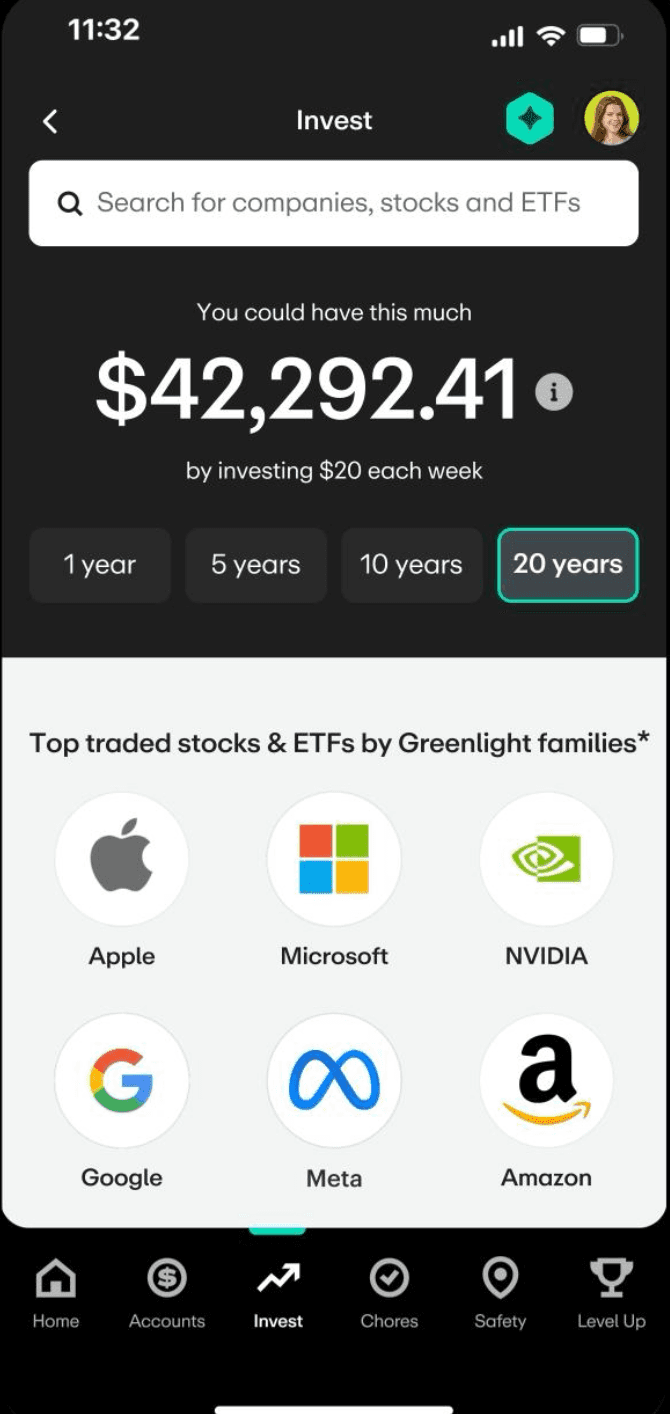
Task: Open the Level Up tab
Action: click(611, 1292)
